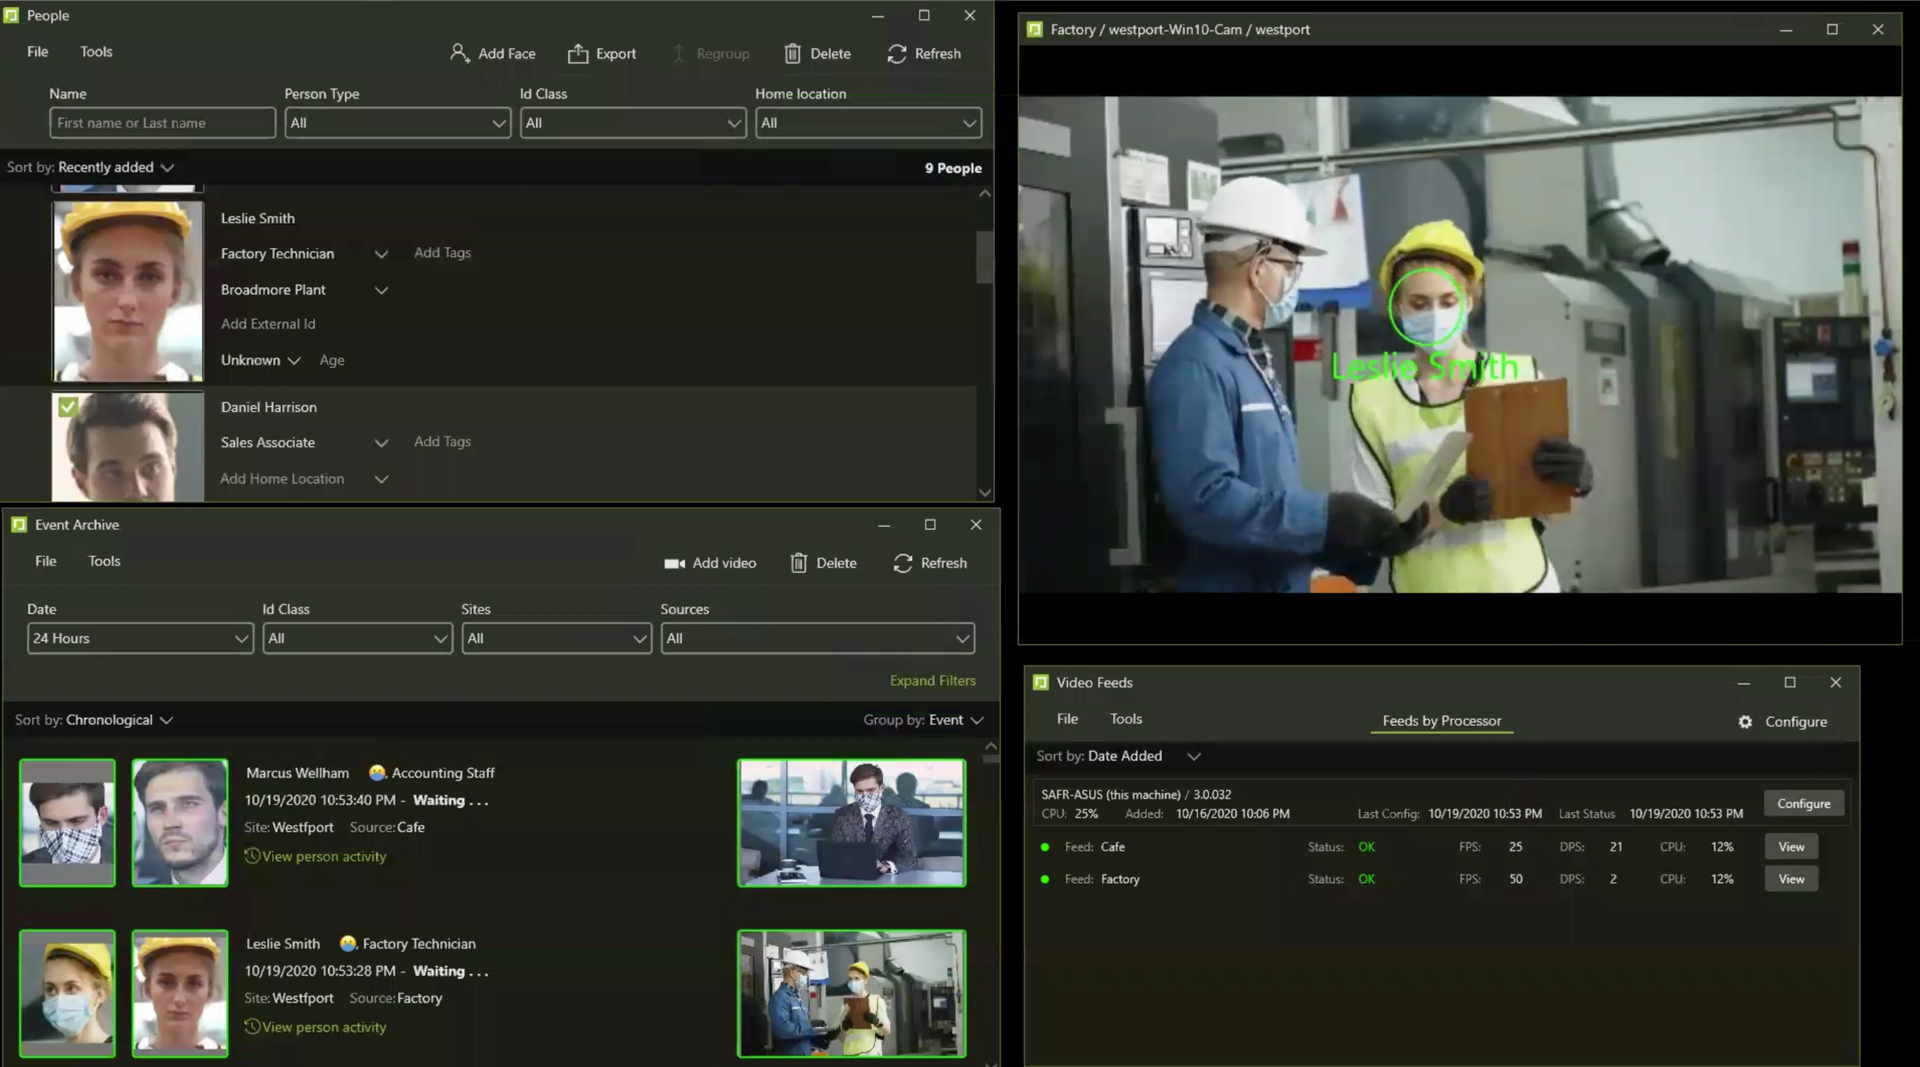
Task: Click the Expand Filters link
Action: (x=932, y=680)
